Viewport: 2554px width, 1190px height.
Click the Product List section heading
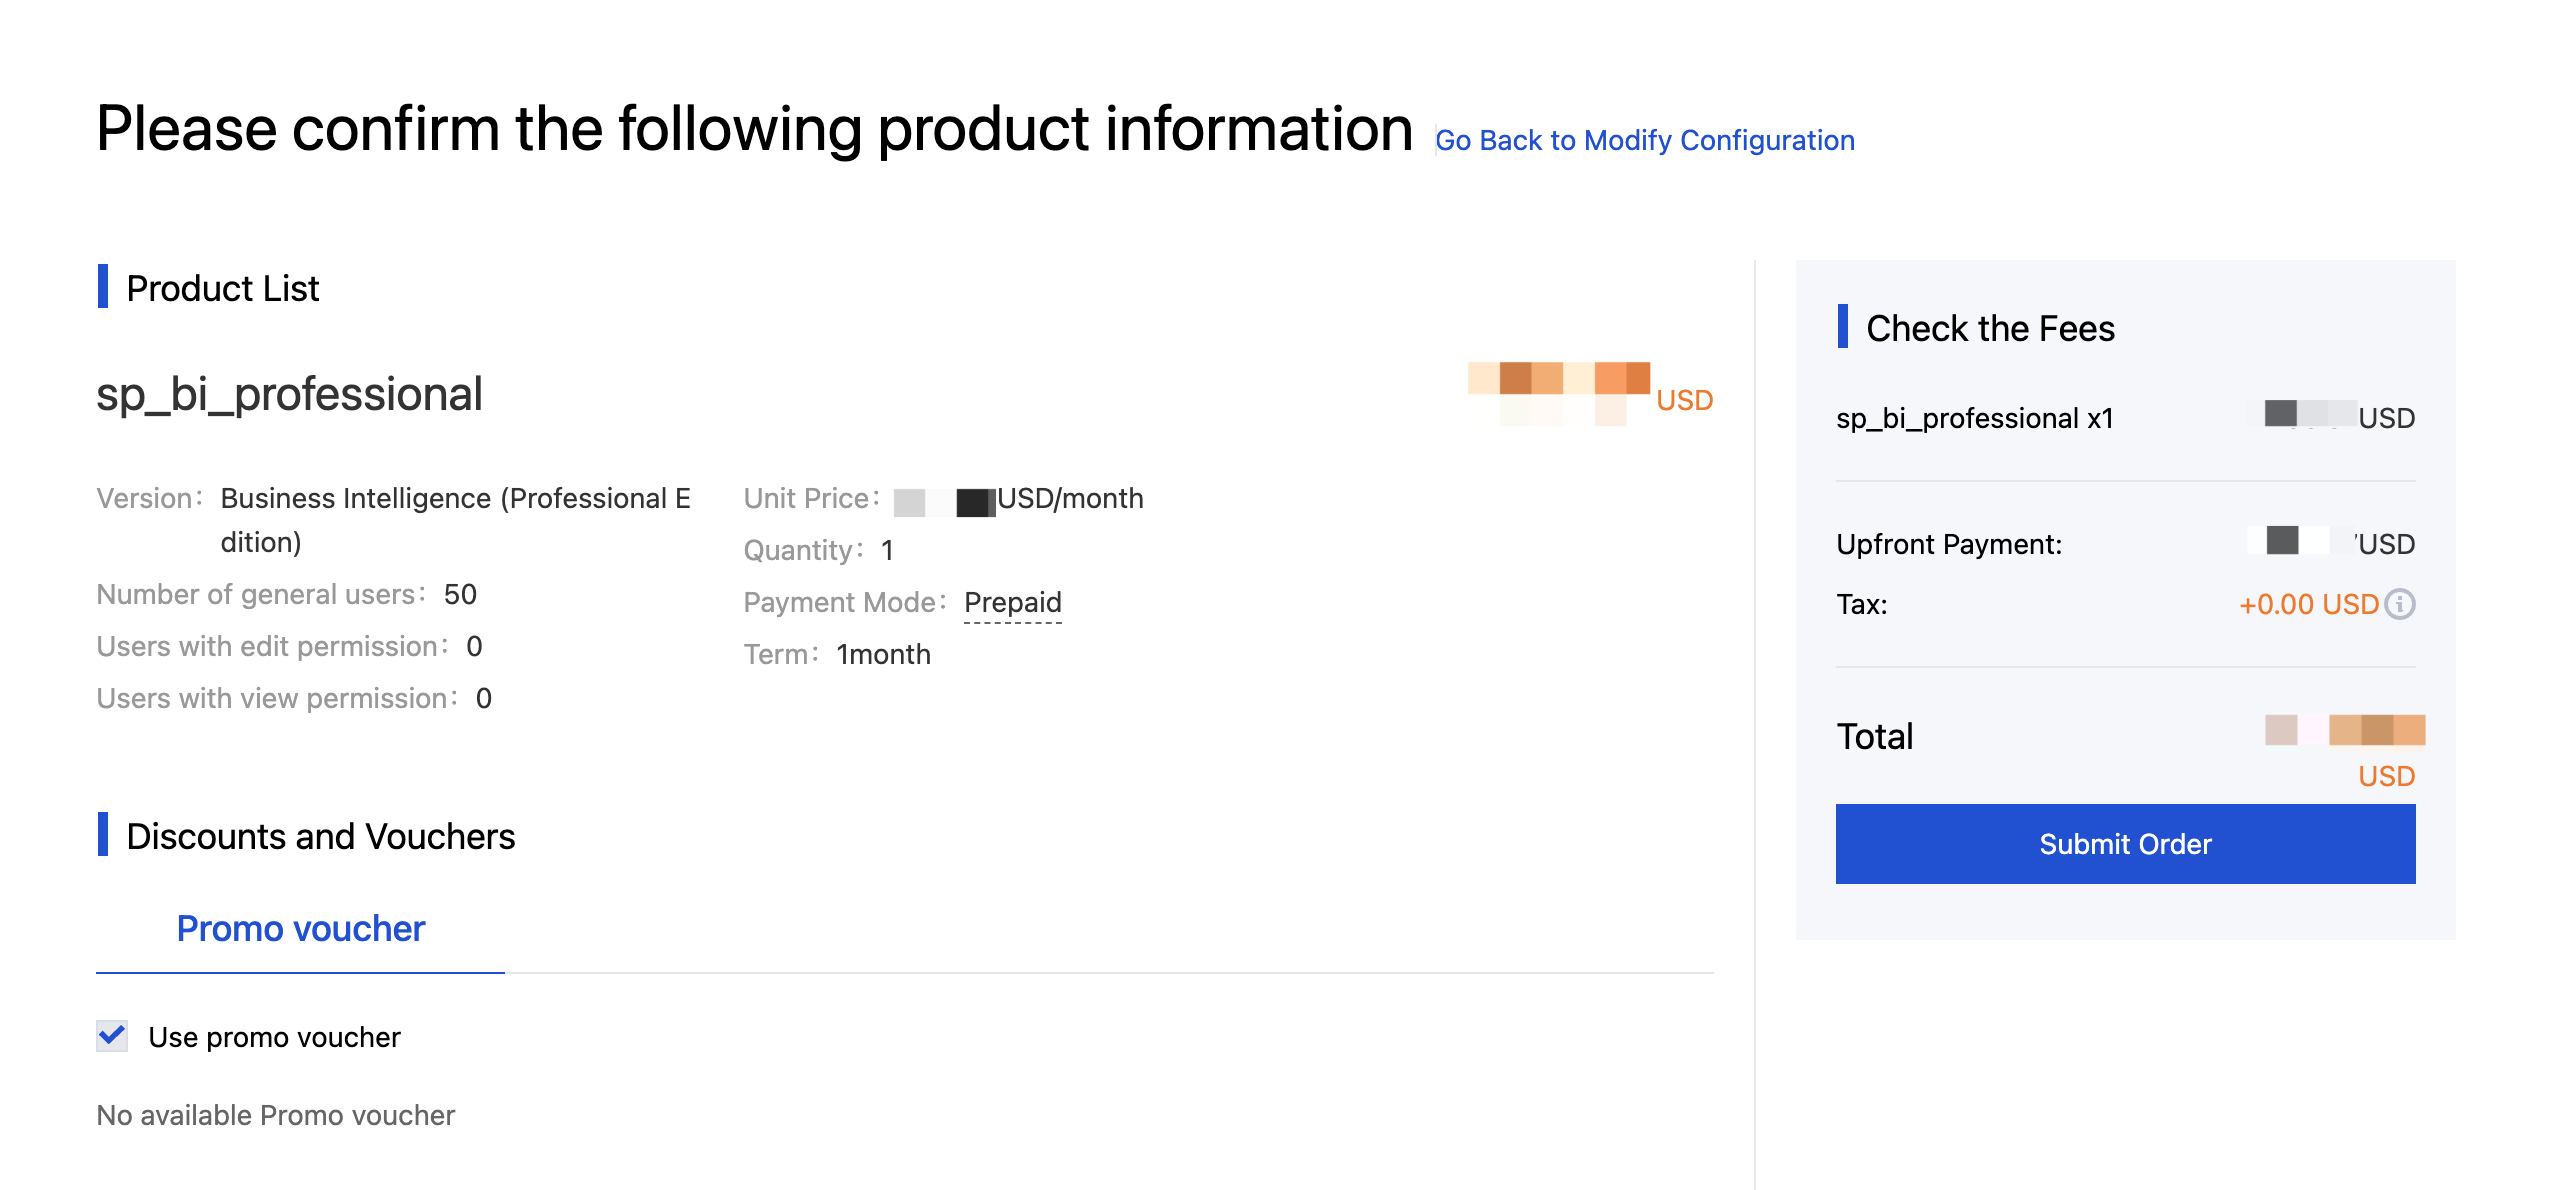point(222,289)
